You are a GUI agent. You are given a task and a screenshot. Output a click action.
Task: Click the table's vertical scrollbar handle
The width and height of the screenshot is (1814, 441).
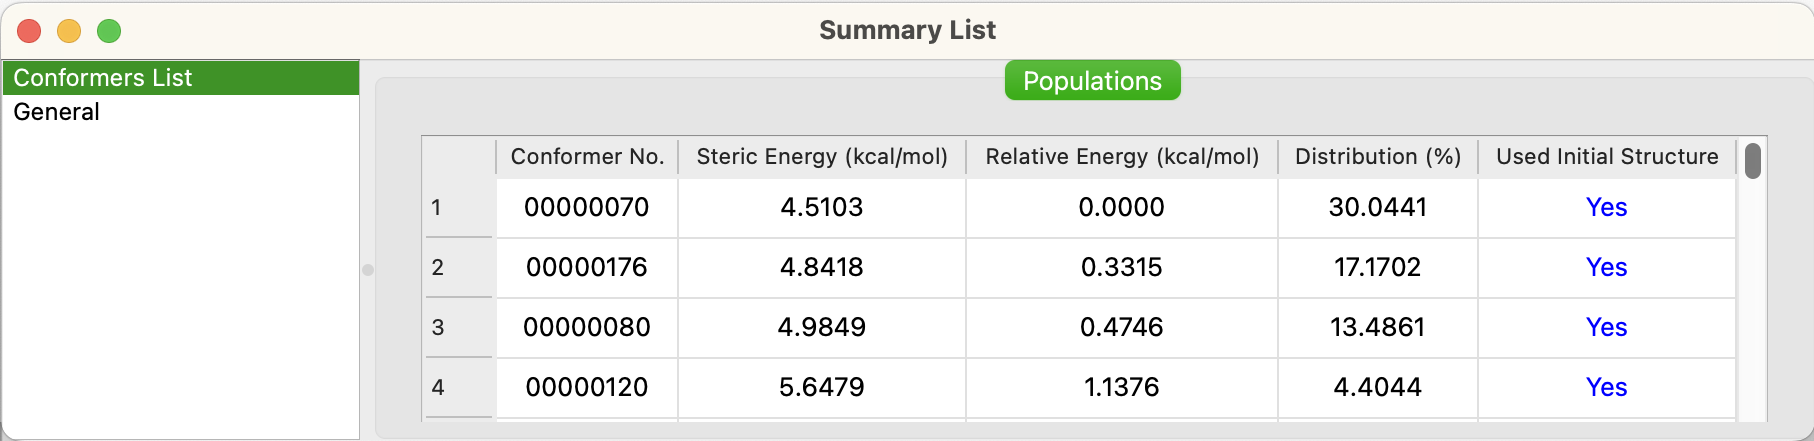click(1752, 161)
